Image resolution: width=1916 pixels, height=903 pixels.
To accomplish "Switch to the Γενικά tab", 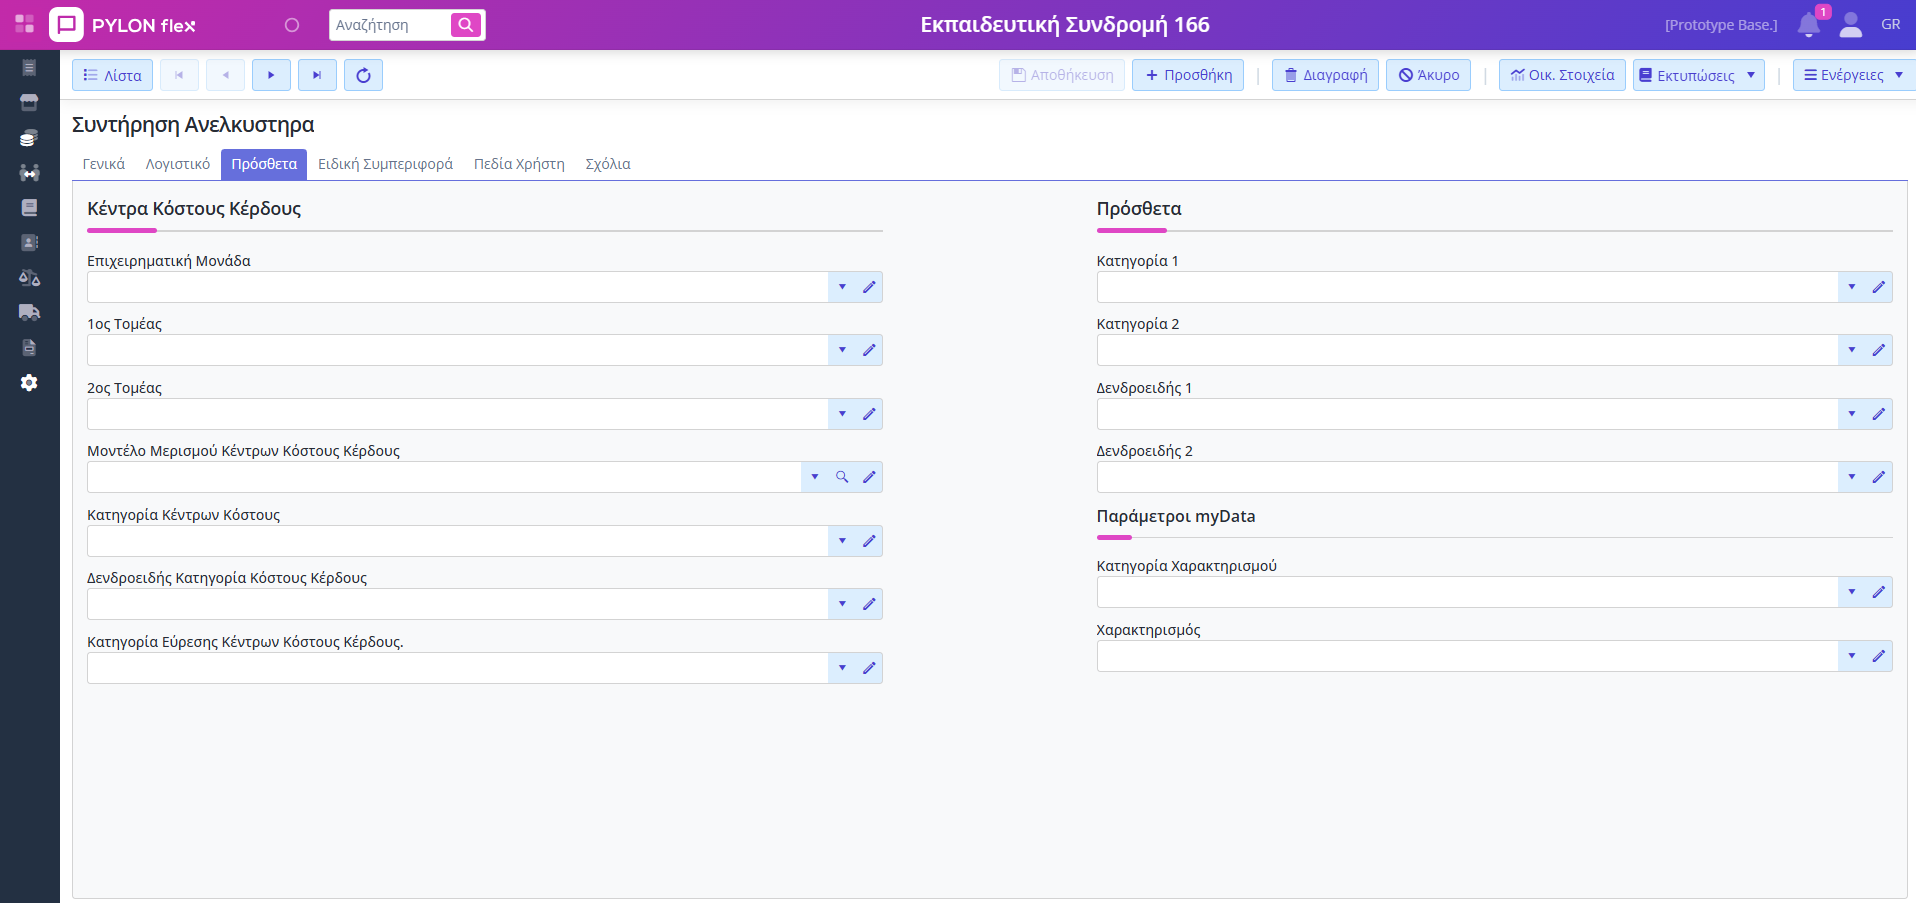I will pyautogui.click(x=104, y=164).
